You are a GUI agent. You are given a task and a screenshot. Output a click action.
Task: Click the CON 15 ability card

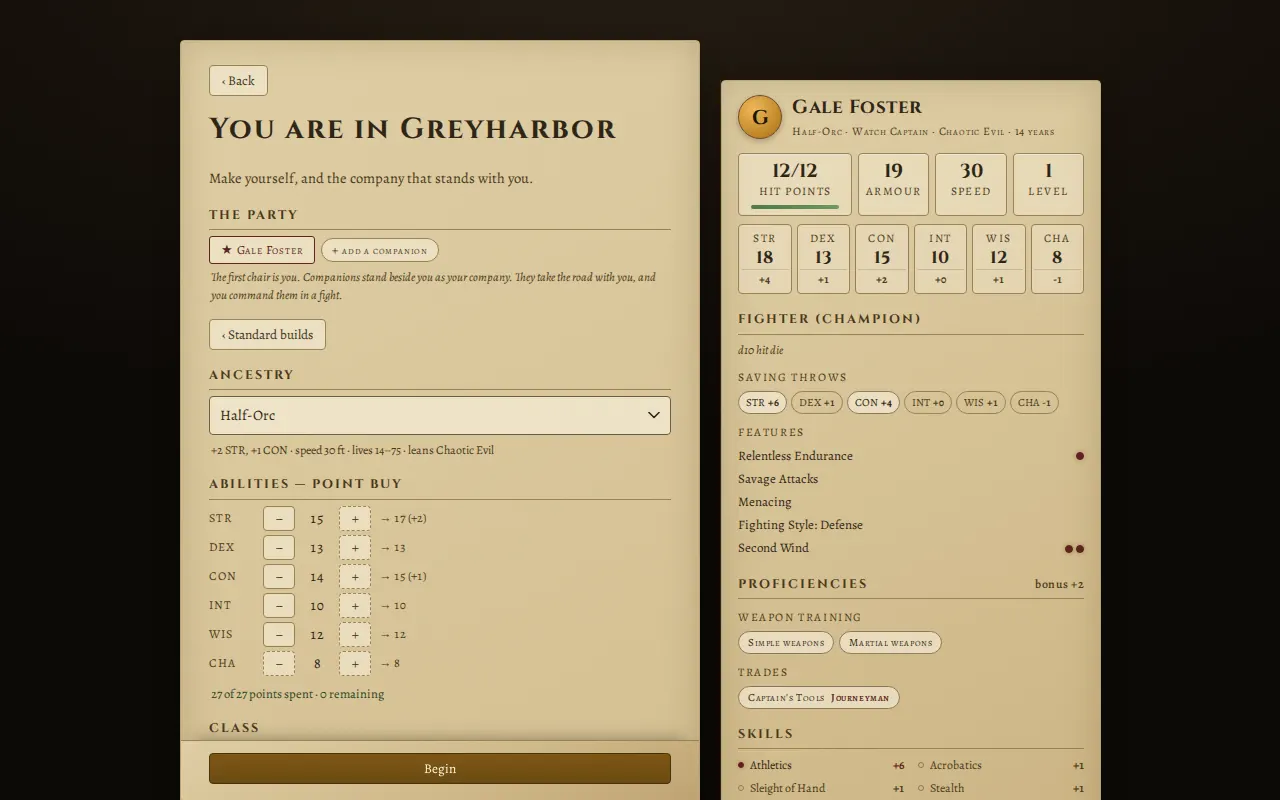click(882, 259)
